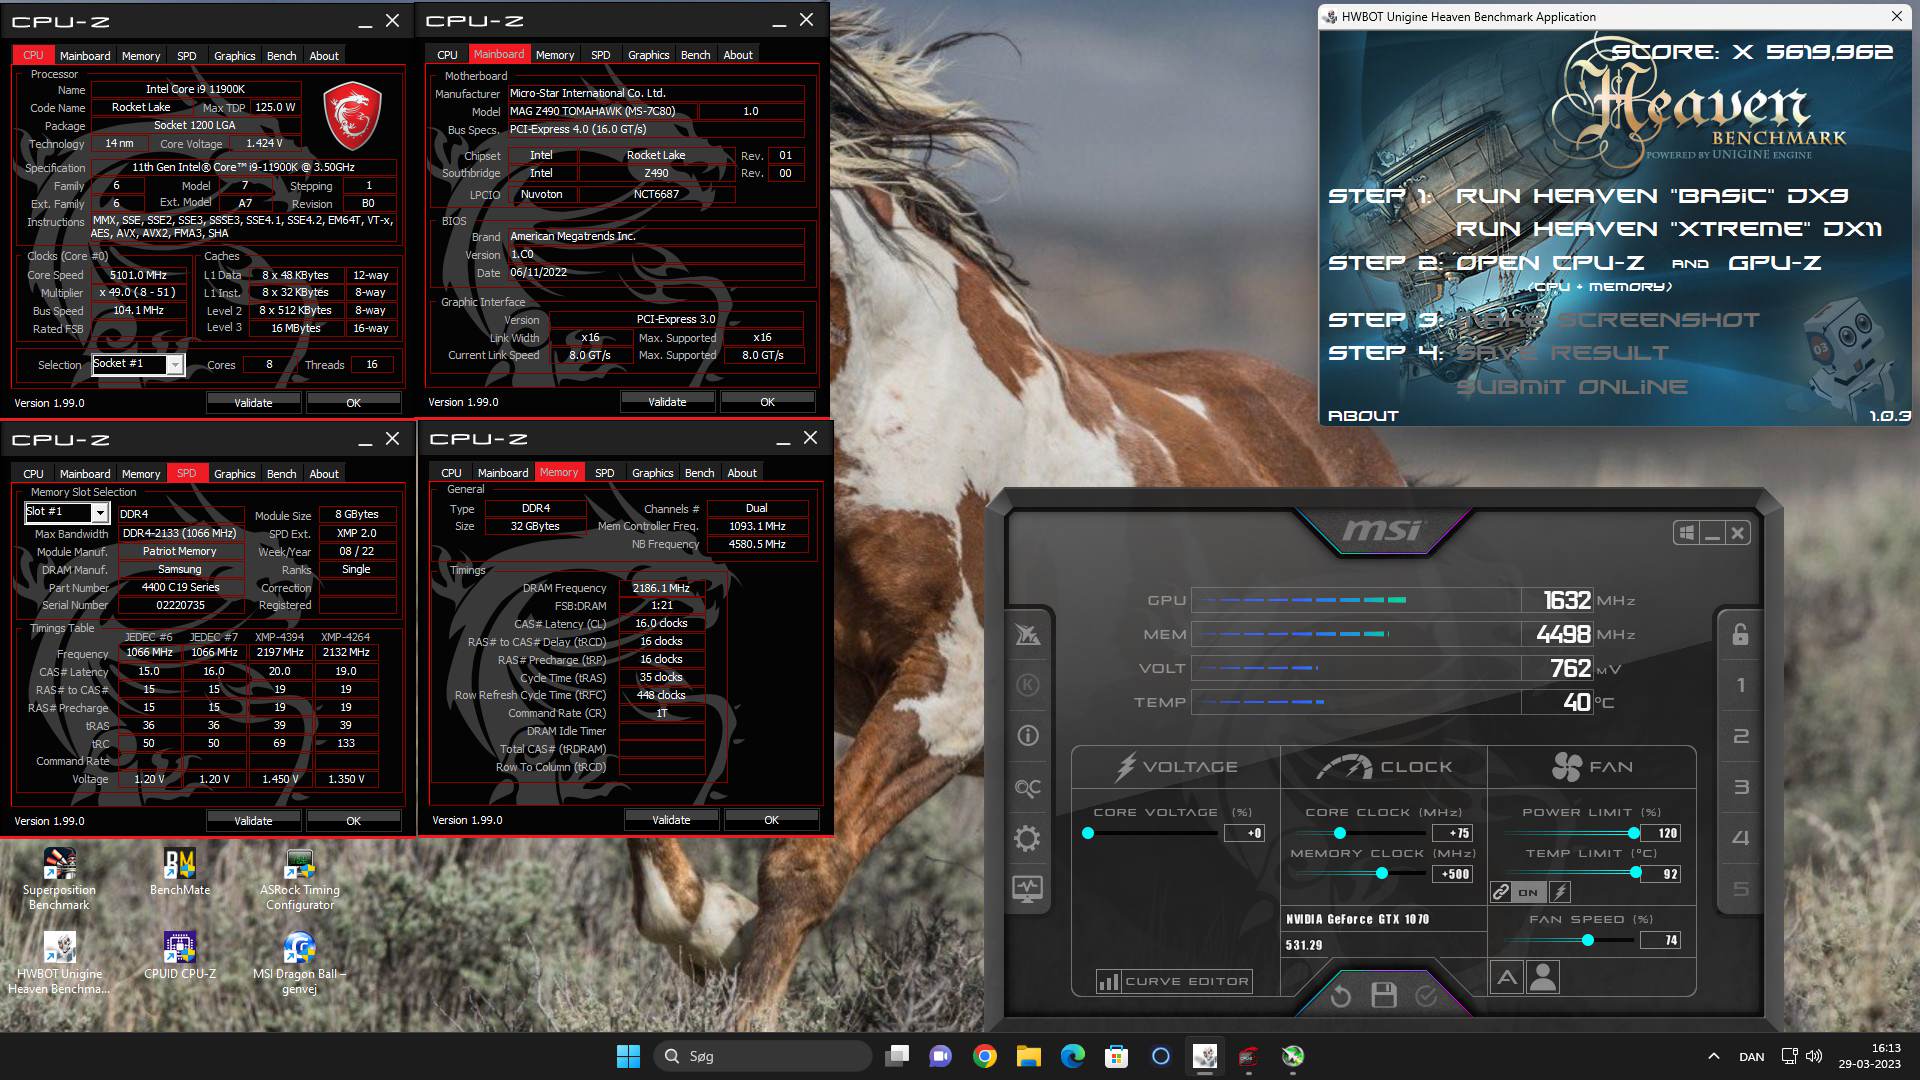Click 'Run Heaven Basic DX9' step
The image size is (1920, 1080).
tap(1652, 196)
